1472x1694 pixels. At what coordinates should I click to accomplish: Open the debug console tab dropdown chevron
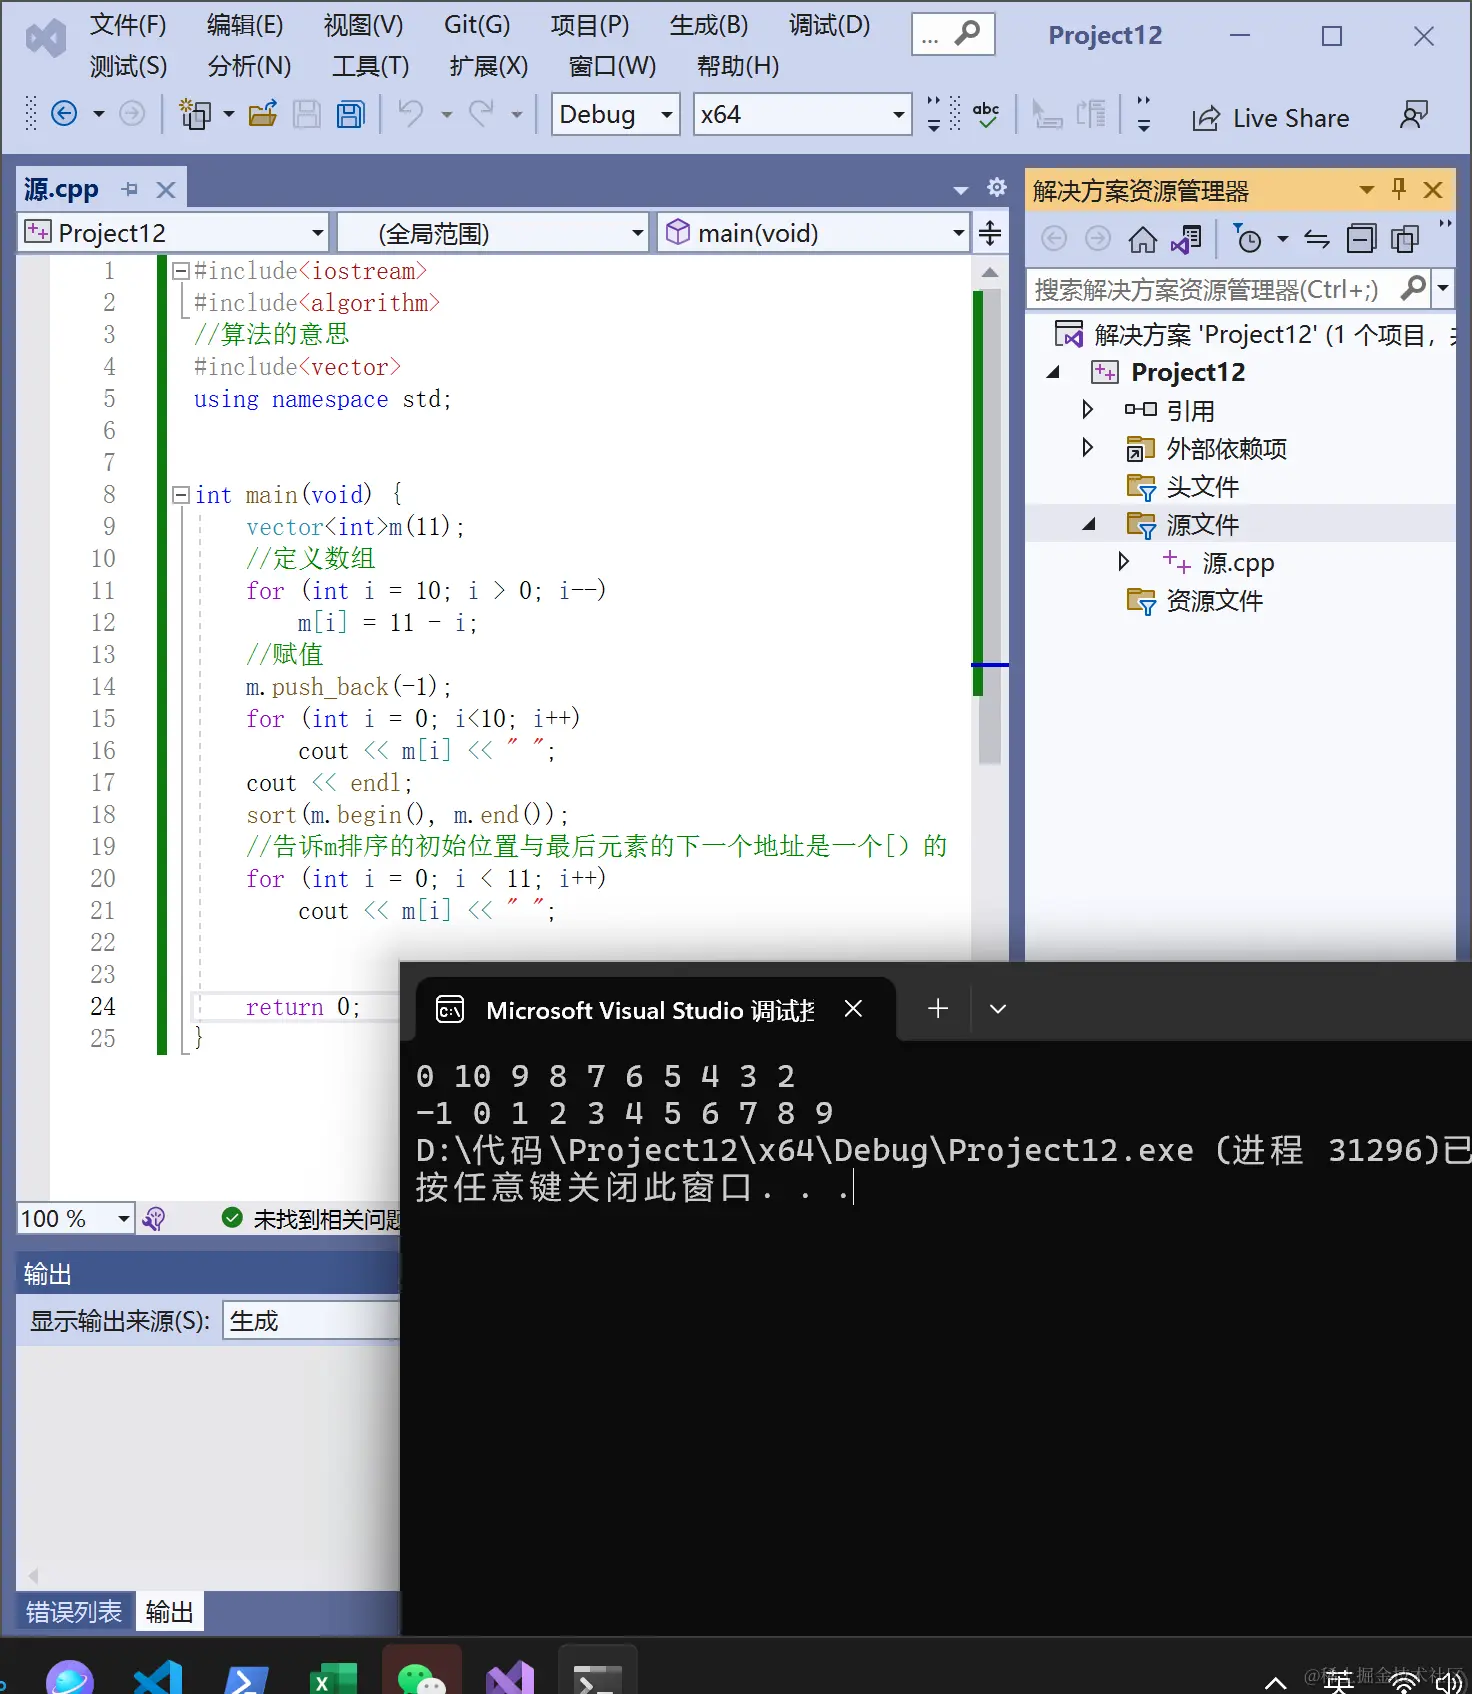click(997, 1008)
